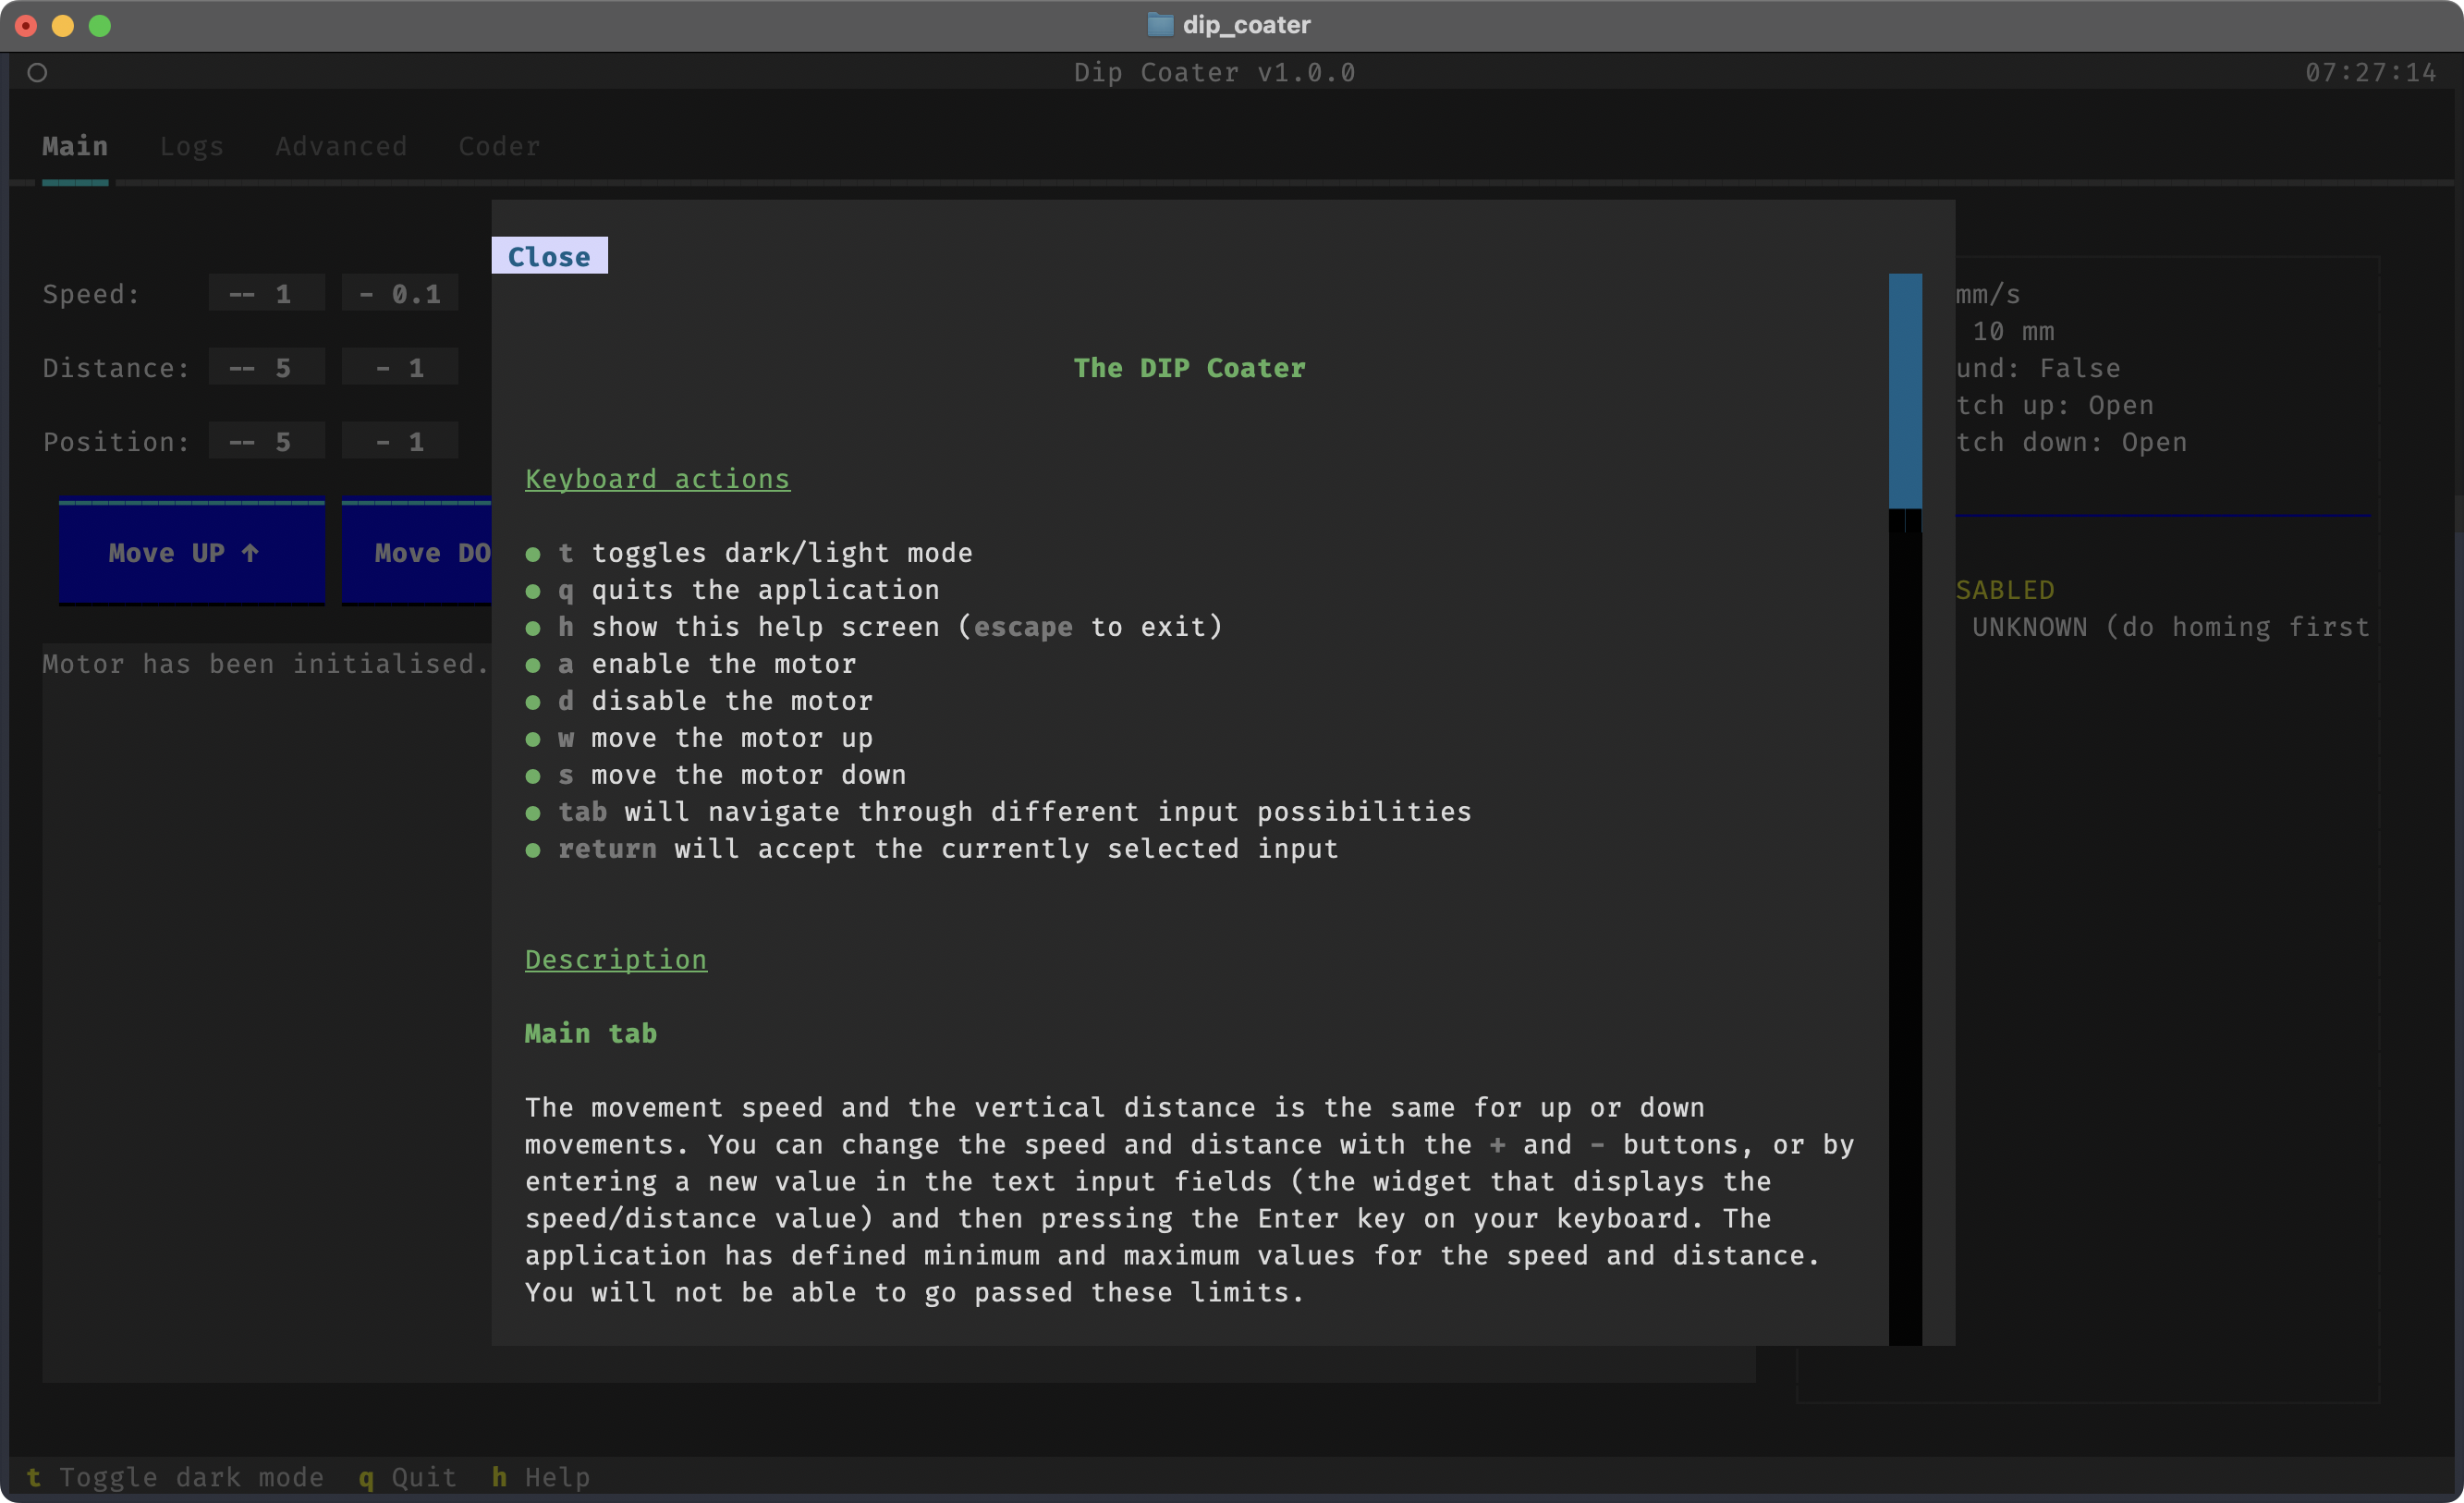Image resolution: width=2464 pixels, height=1503 pixels.
Task: Open the Advanced tab
Action: pos(341,146)
